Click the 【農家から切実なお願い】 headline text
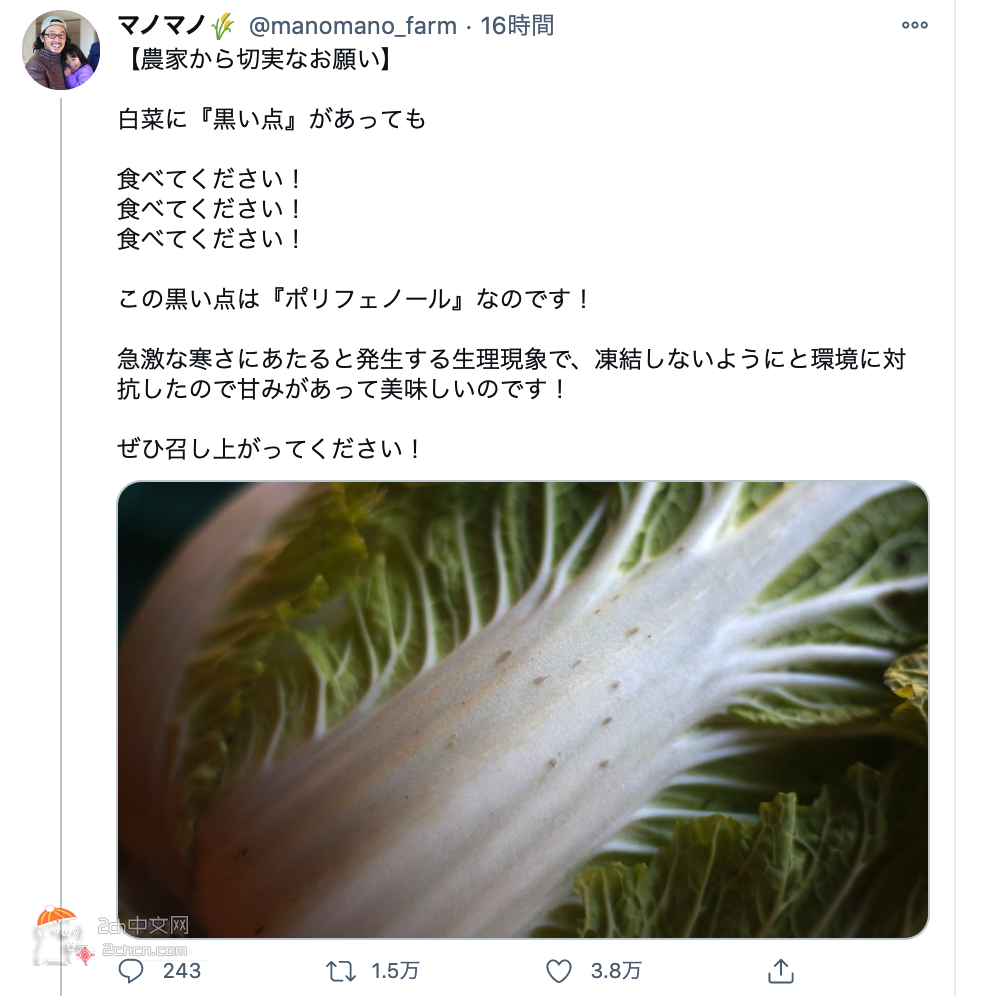Viewport: 994px width, 996px height. pos(260,59)
